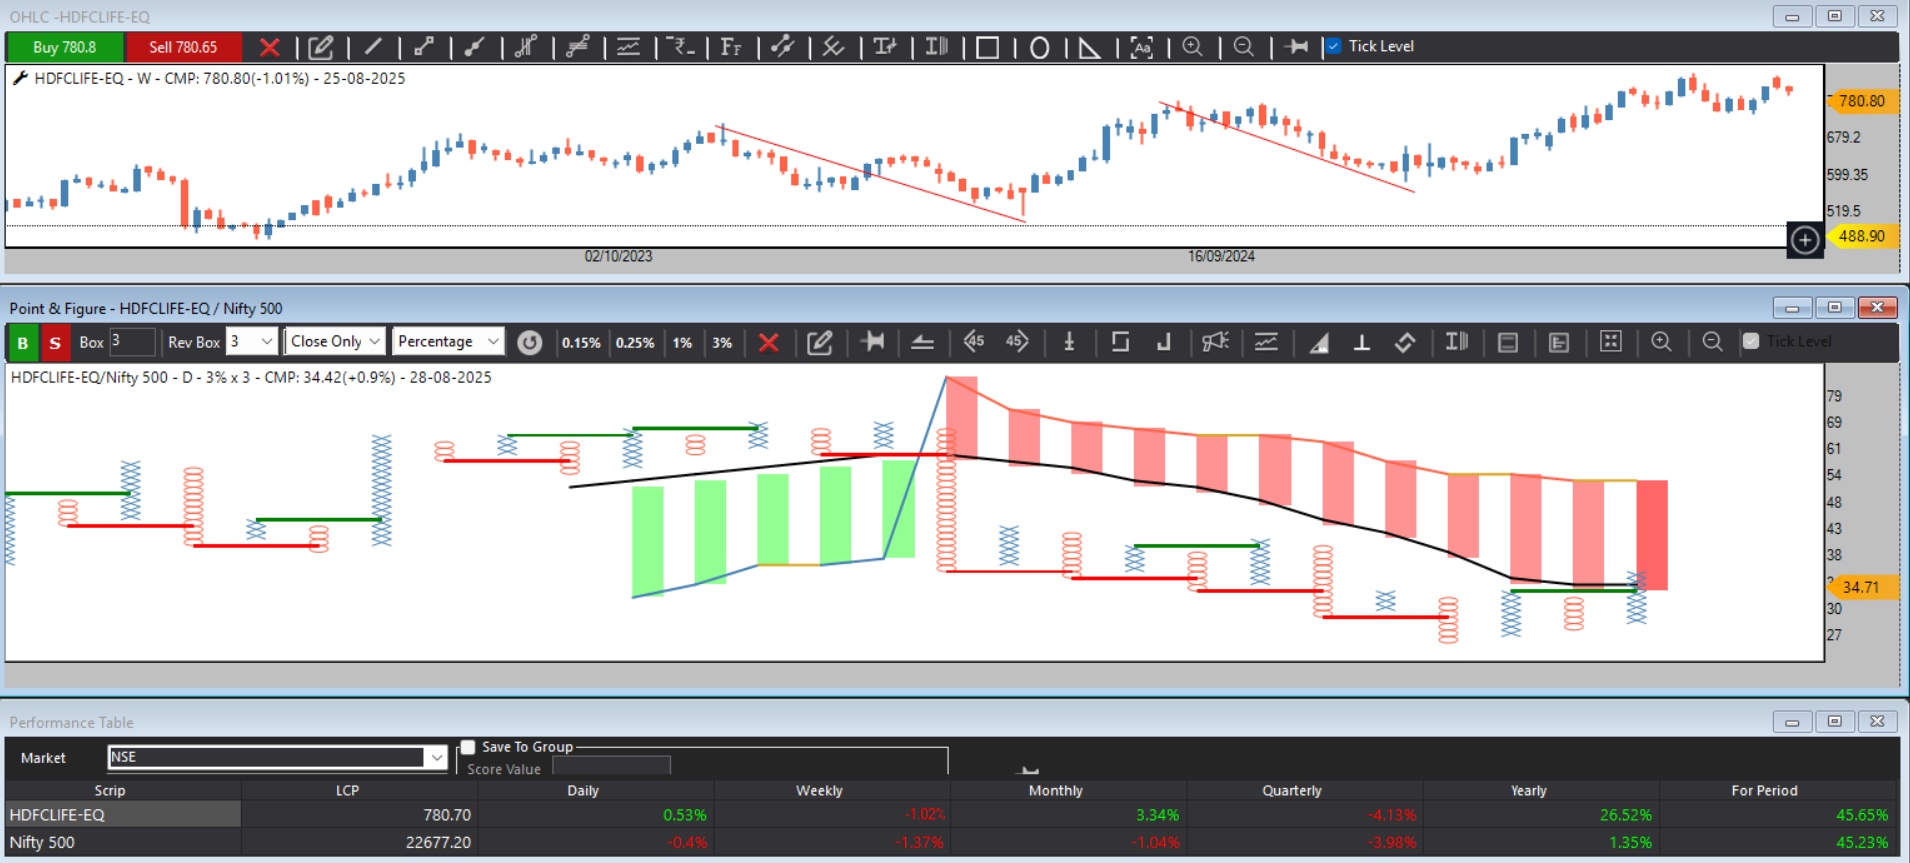Click the moving average lines icon in P&F toolbar

pyautogui.click(x=1266, y=342)
